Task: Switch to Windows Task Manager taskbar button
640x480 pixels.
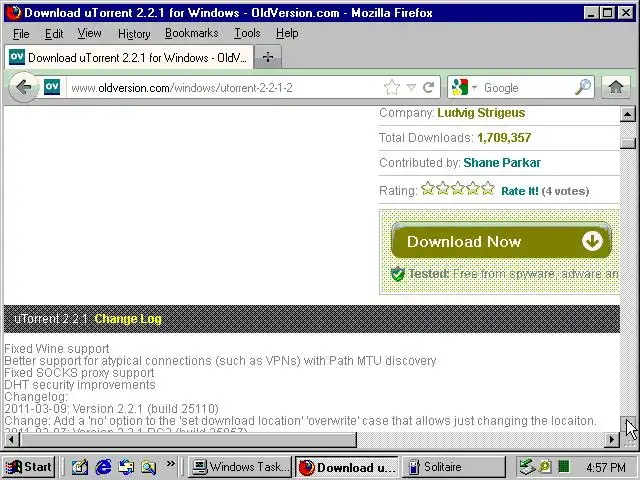Action: [241, 467]
